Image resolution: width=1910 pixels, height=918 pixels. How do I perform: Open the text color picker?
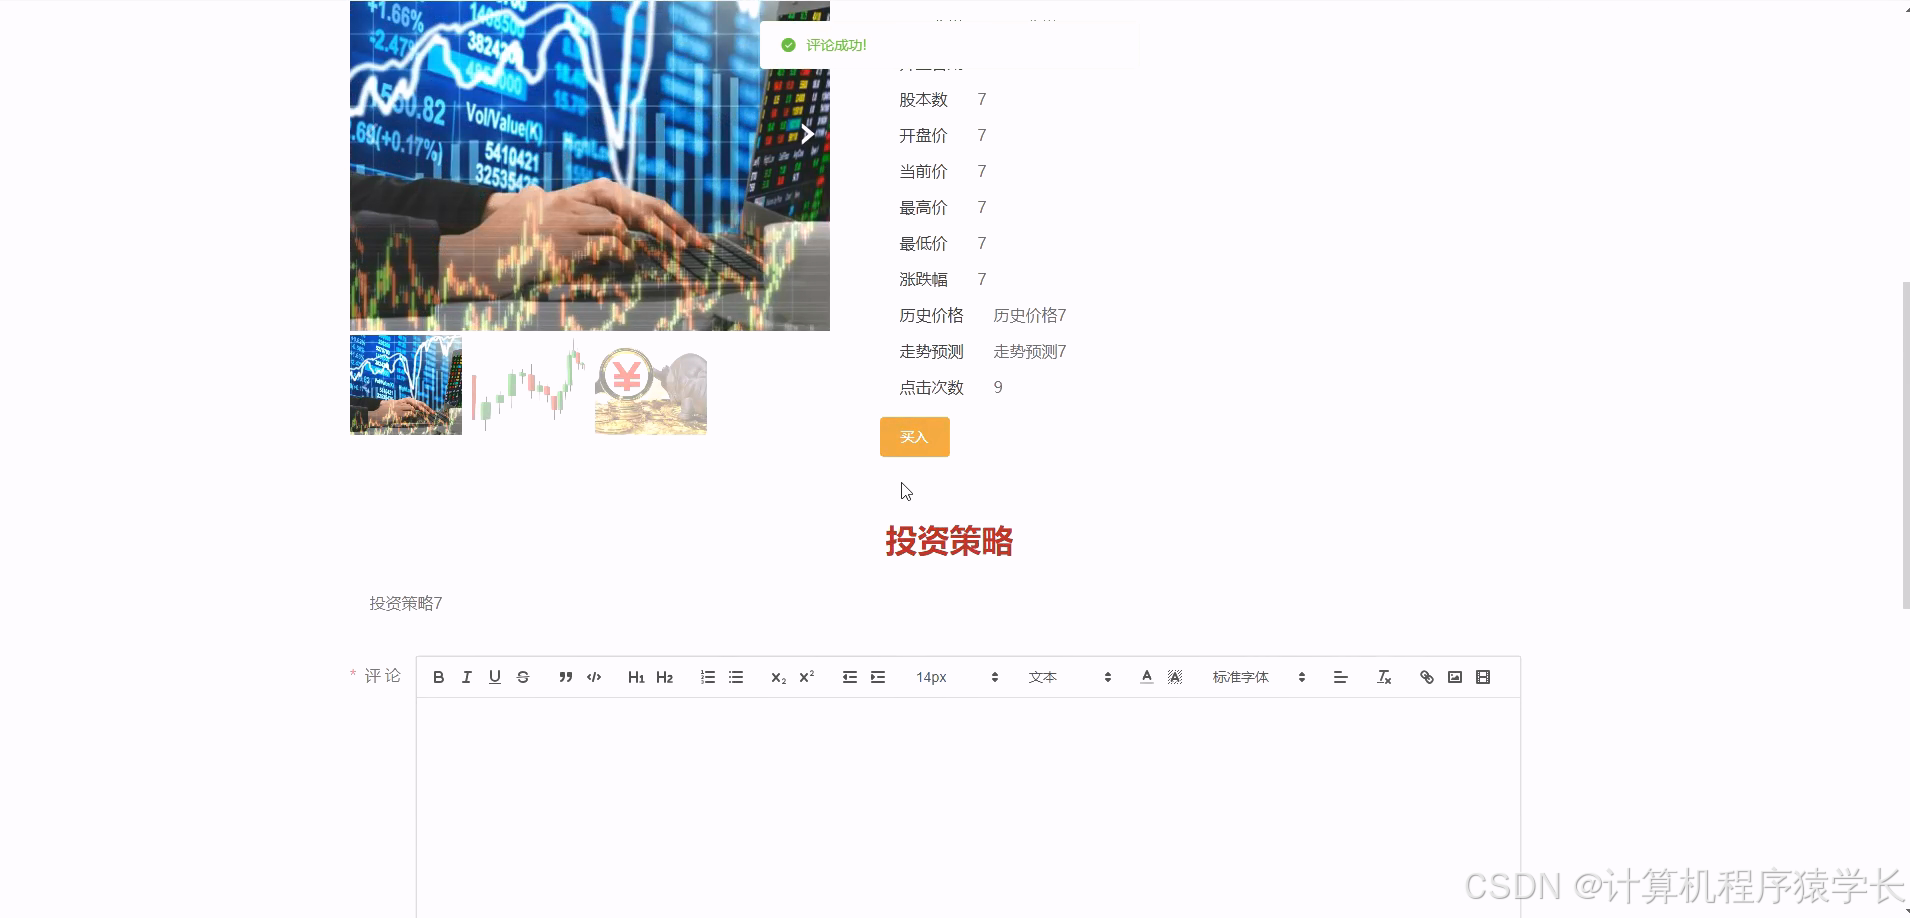tap(1146, 677)
